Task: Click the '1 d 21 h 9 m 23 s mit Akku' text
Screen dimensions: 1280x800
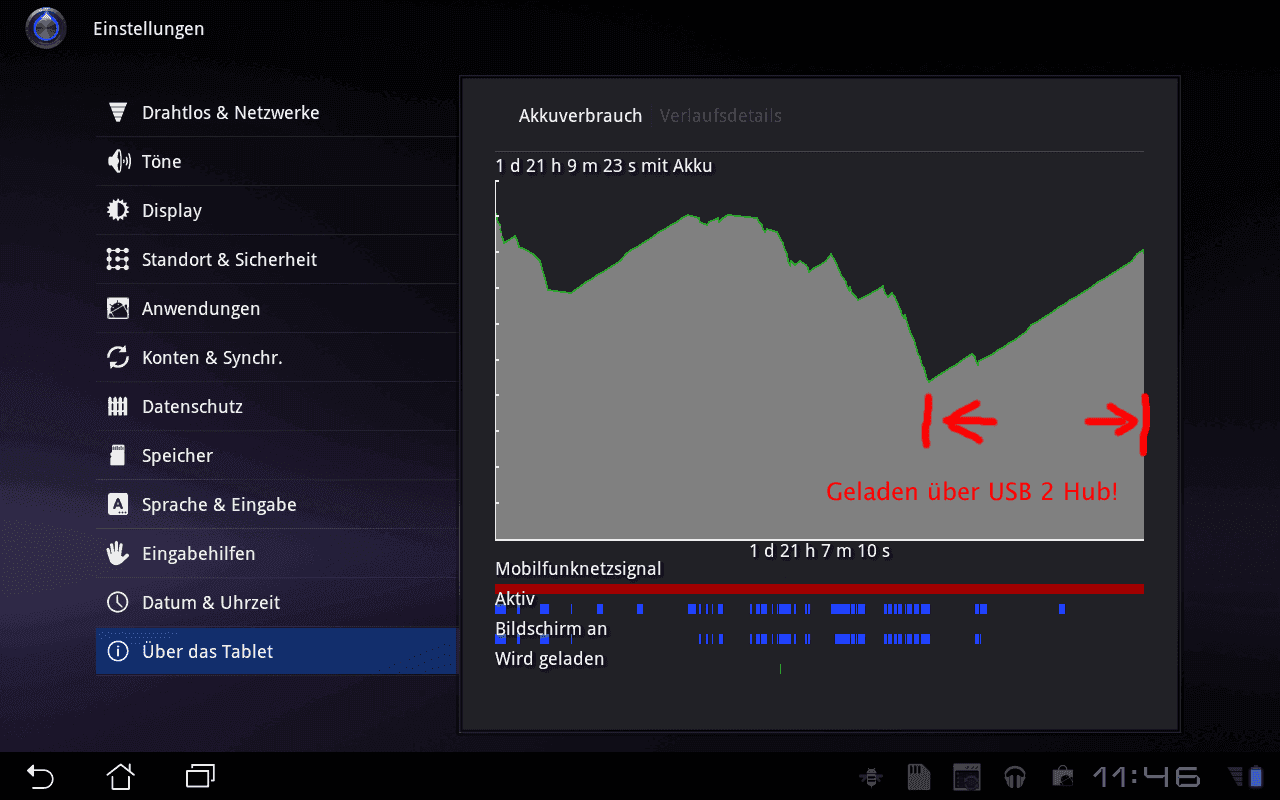Action: 604,166
